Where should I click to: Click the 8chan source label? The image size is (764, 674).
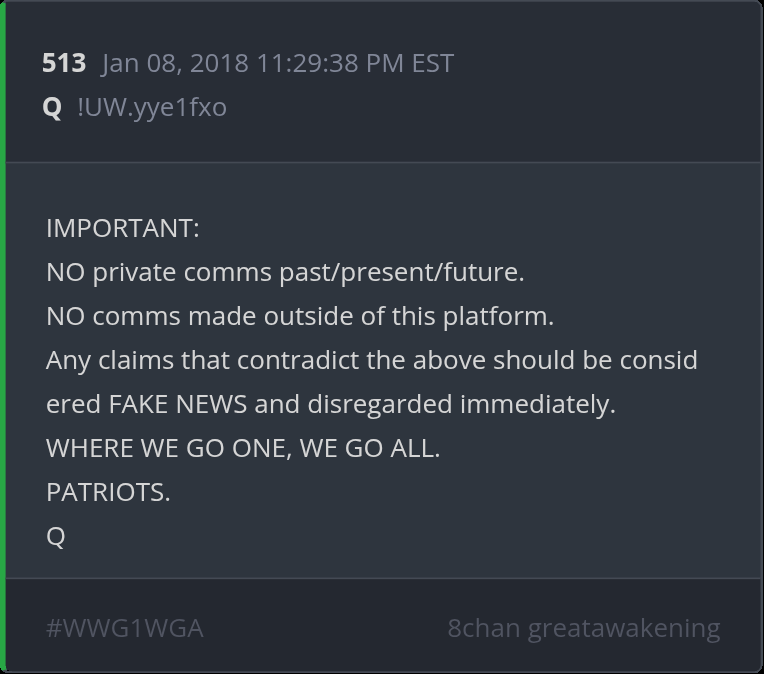pyautogui.click(x=483, y=628)
